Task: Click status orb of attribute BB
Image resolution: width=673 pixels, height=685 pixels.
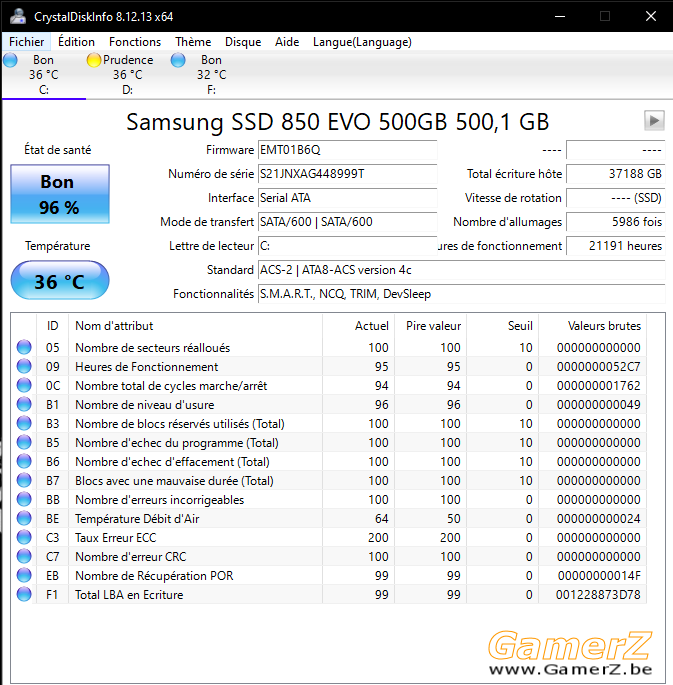Action: (24, 499)
